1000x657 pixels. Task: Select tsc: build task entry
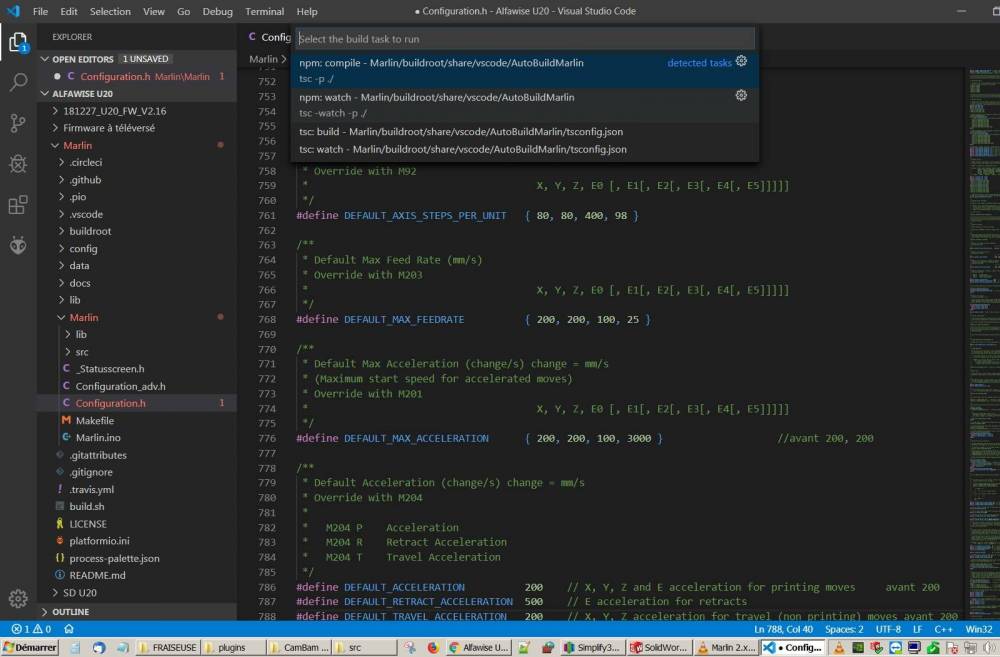tap(461, 132)
